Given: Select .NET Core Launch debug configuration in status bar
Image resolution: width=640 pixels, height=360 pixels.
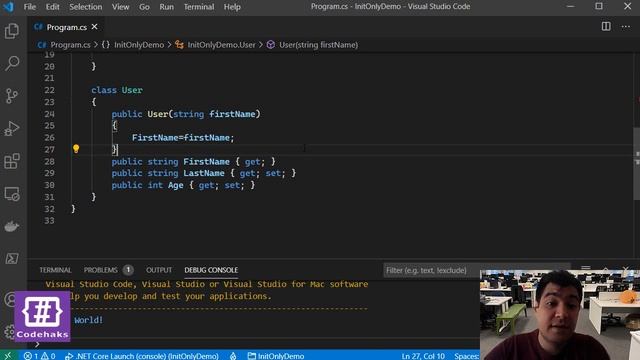Looking at the screenshot, I should 142,356.
